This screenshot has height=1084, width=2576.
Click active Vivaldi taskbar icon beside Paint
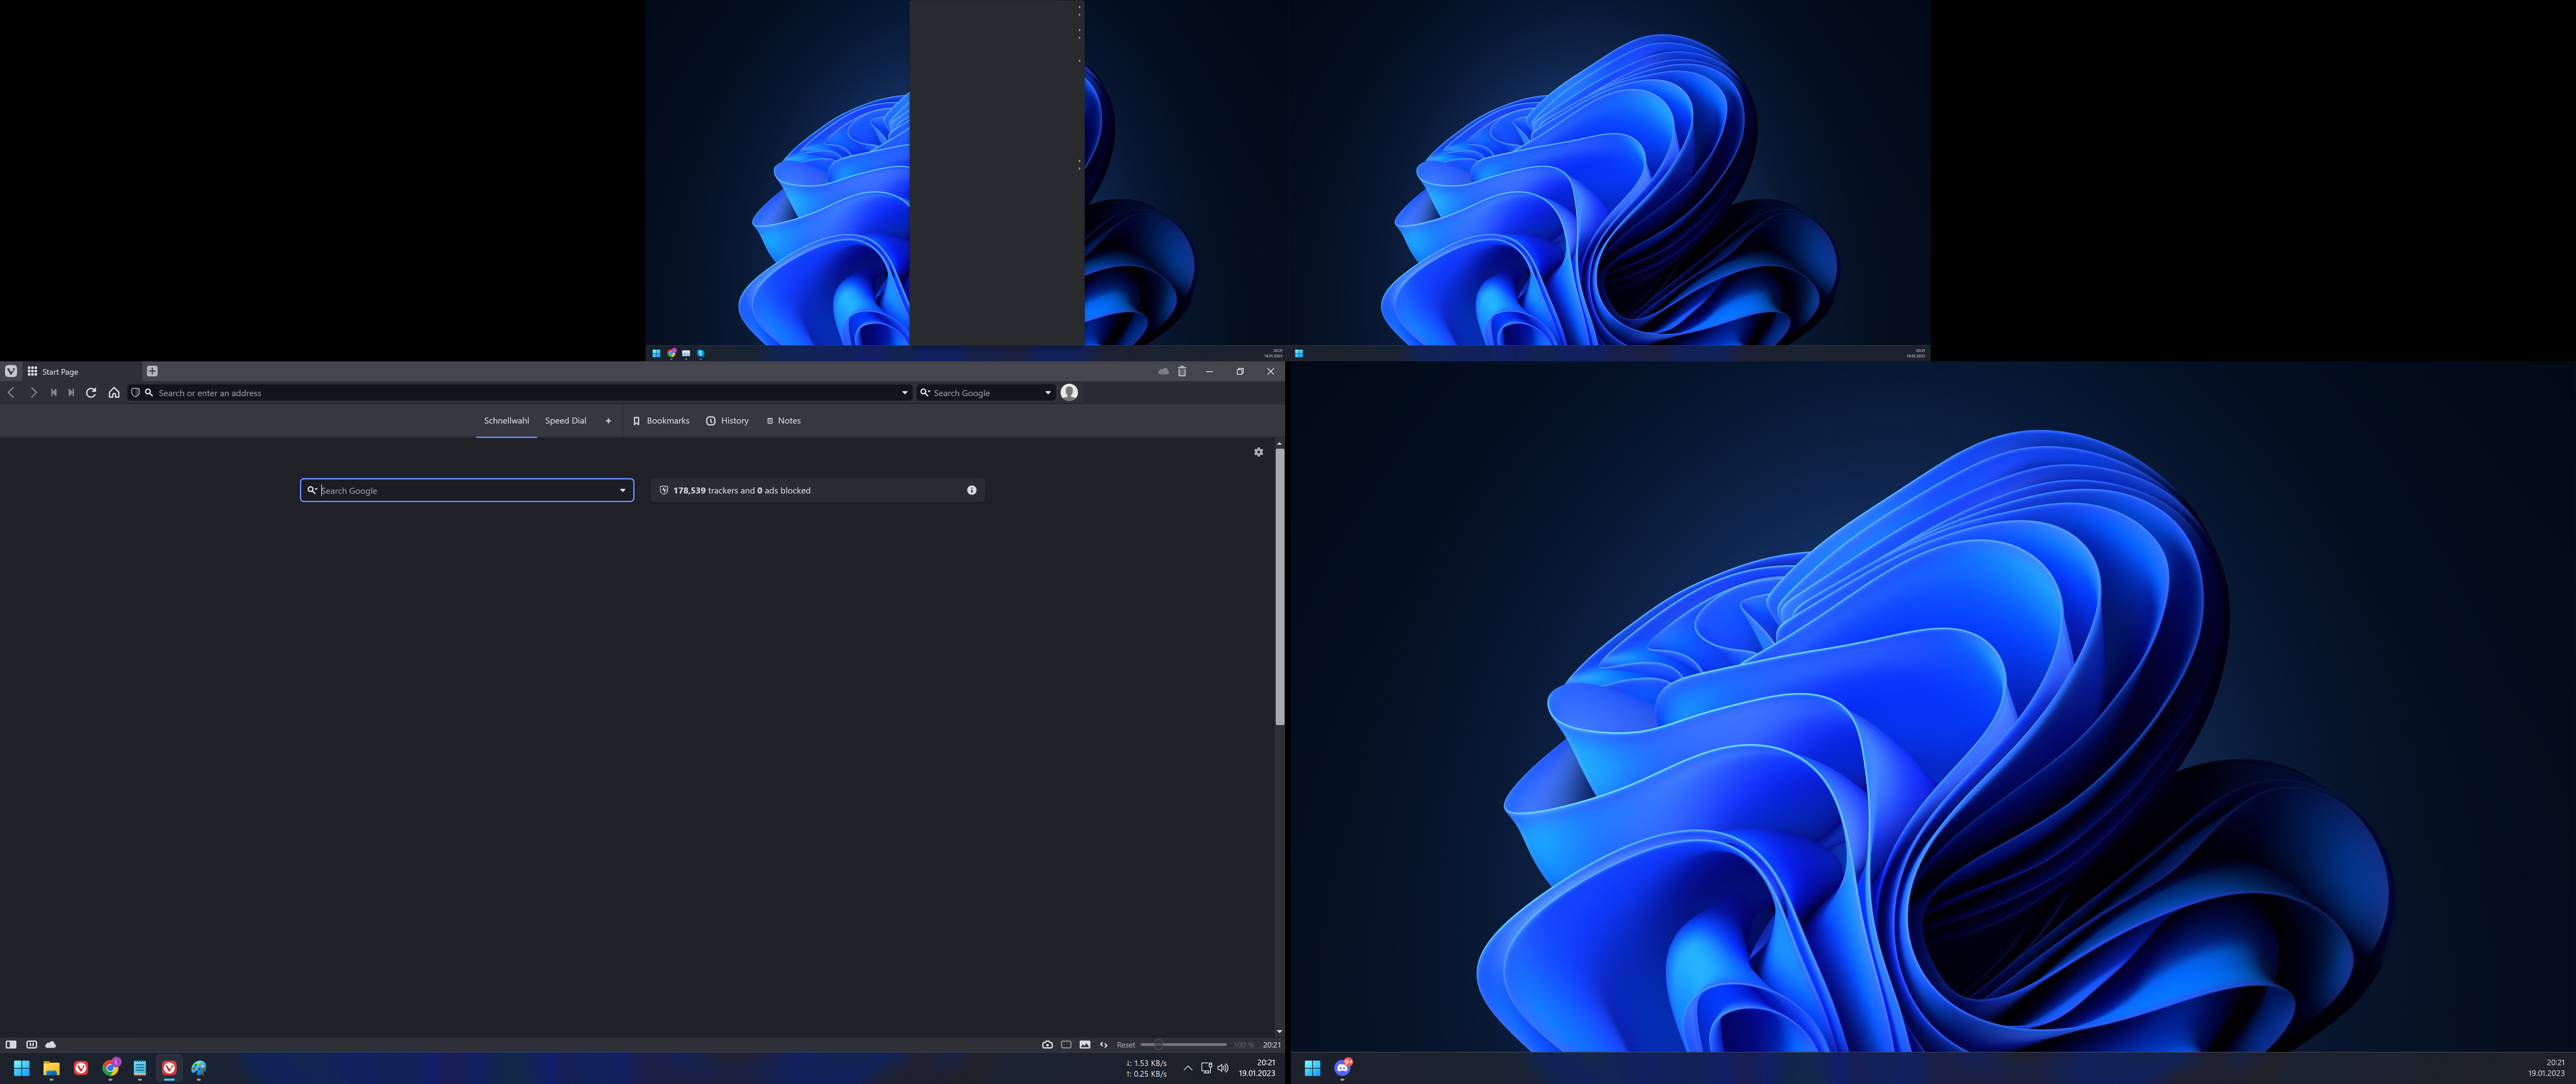click(169, 1068)
